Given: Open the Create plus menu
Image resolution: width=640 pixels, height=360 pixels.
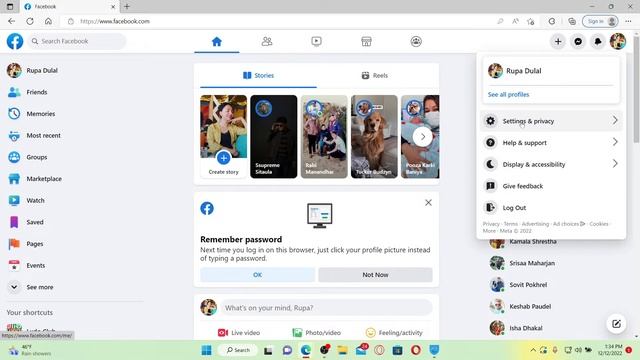Looking at the screenshot, I should (558, 41).
